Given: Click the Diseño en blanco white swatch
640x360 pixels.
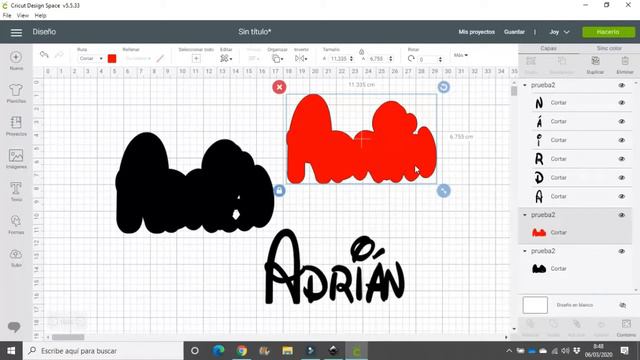Looking at the screenshot, I should [x=535, y=305].
